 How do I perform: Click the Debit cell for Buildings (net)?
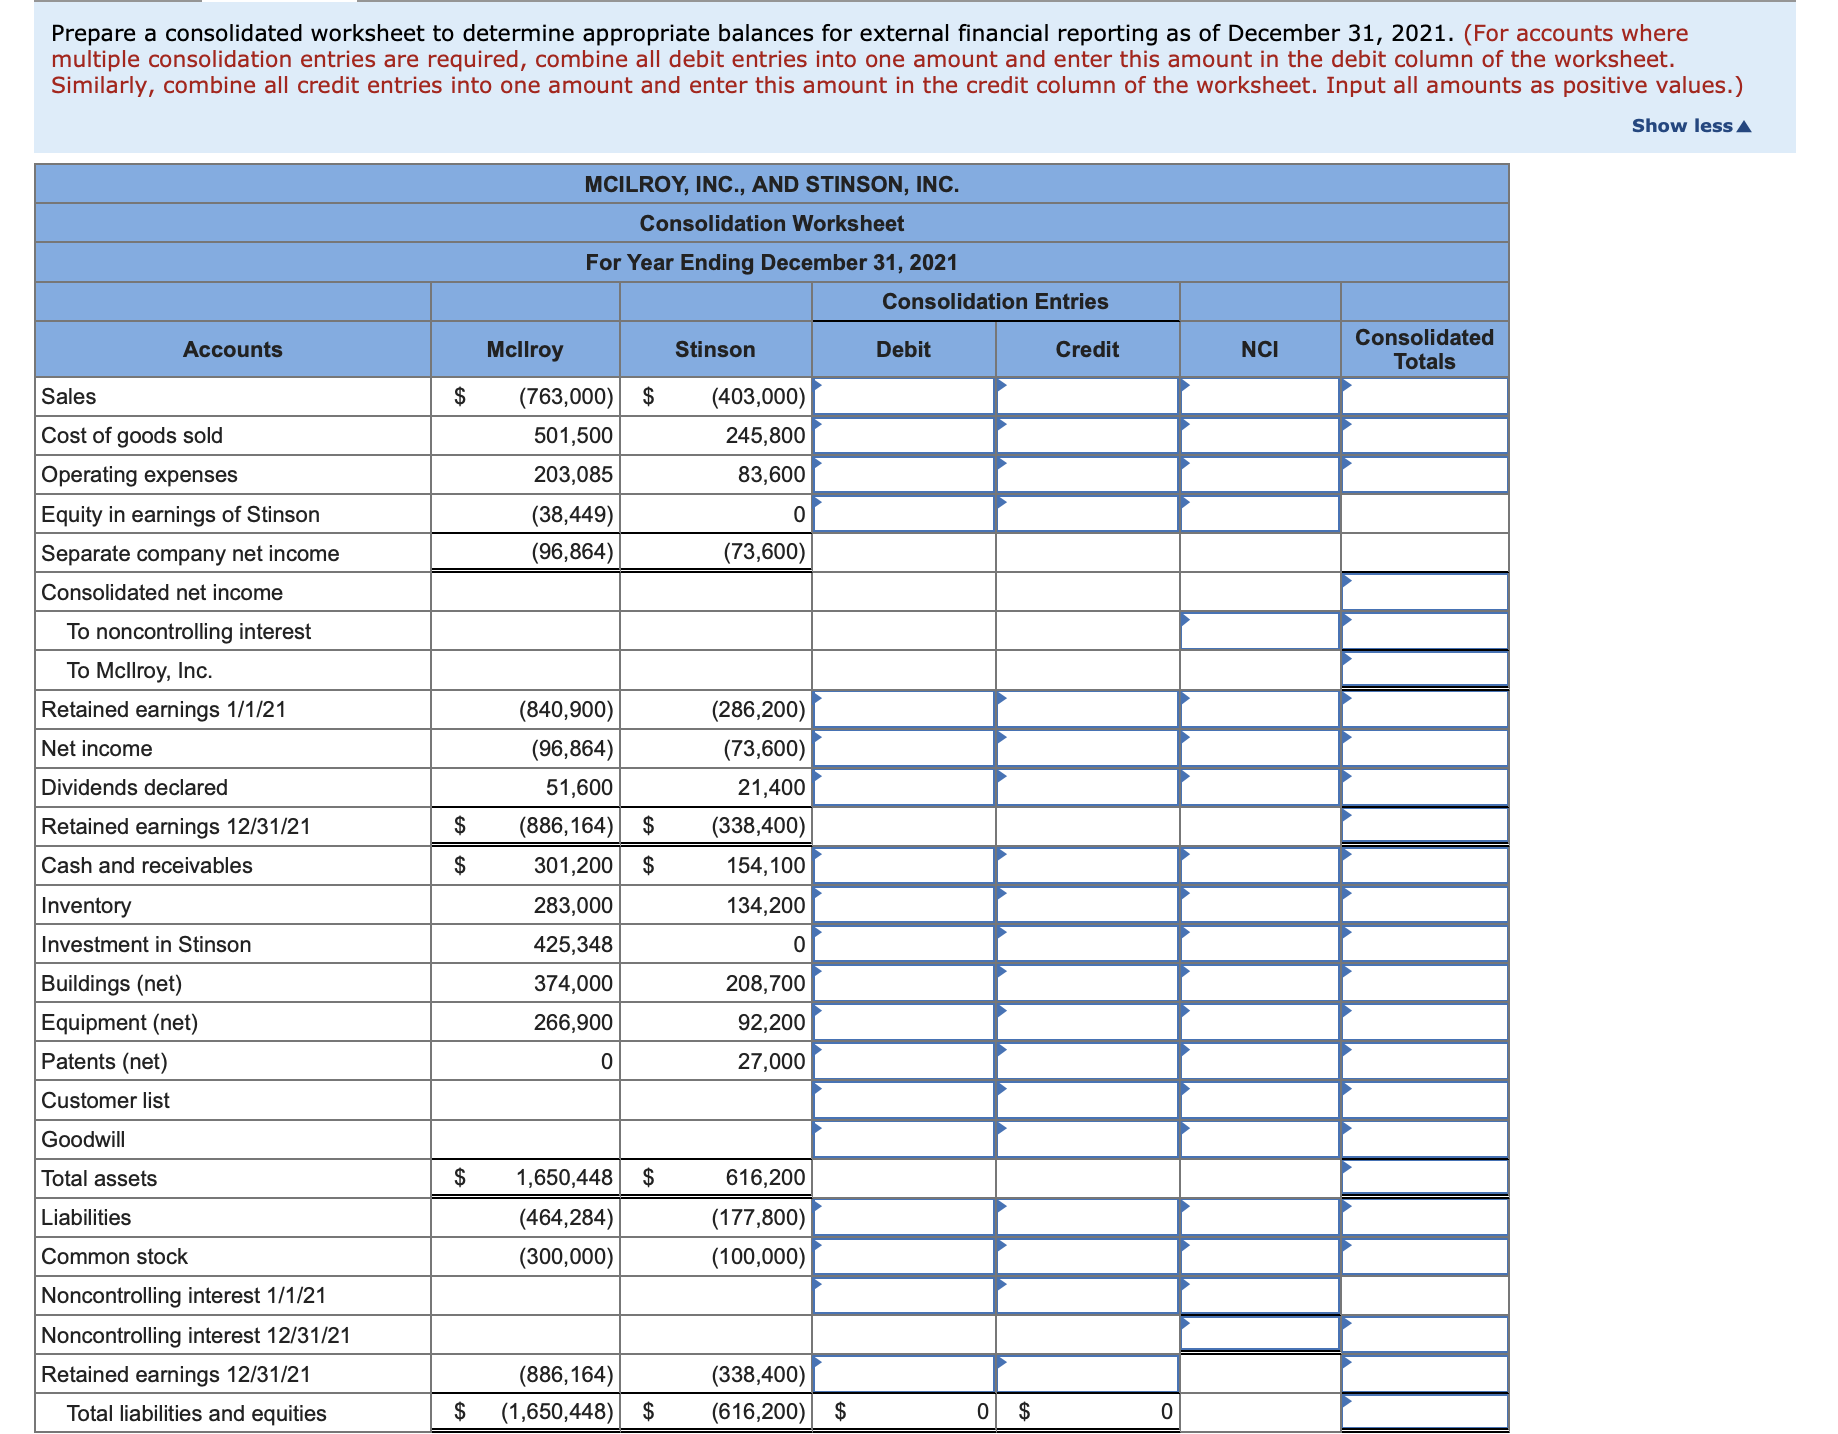[903, 982]
